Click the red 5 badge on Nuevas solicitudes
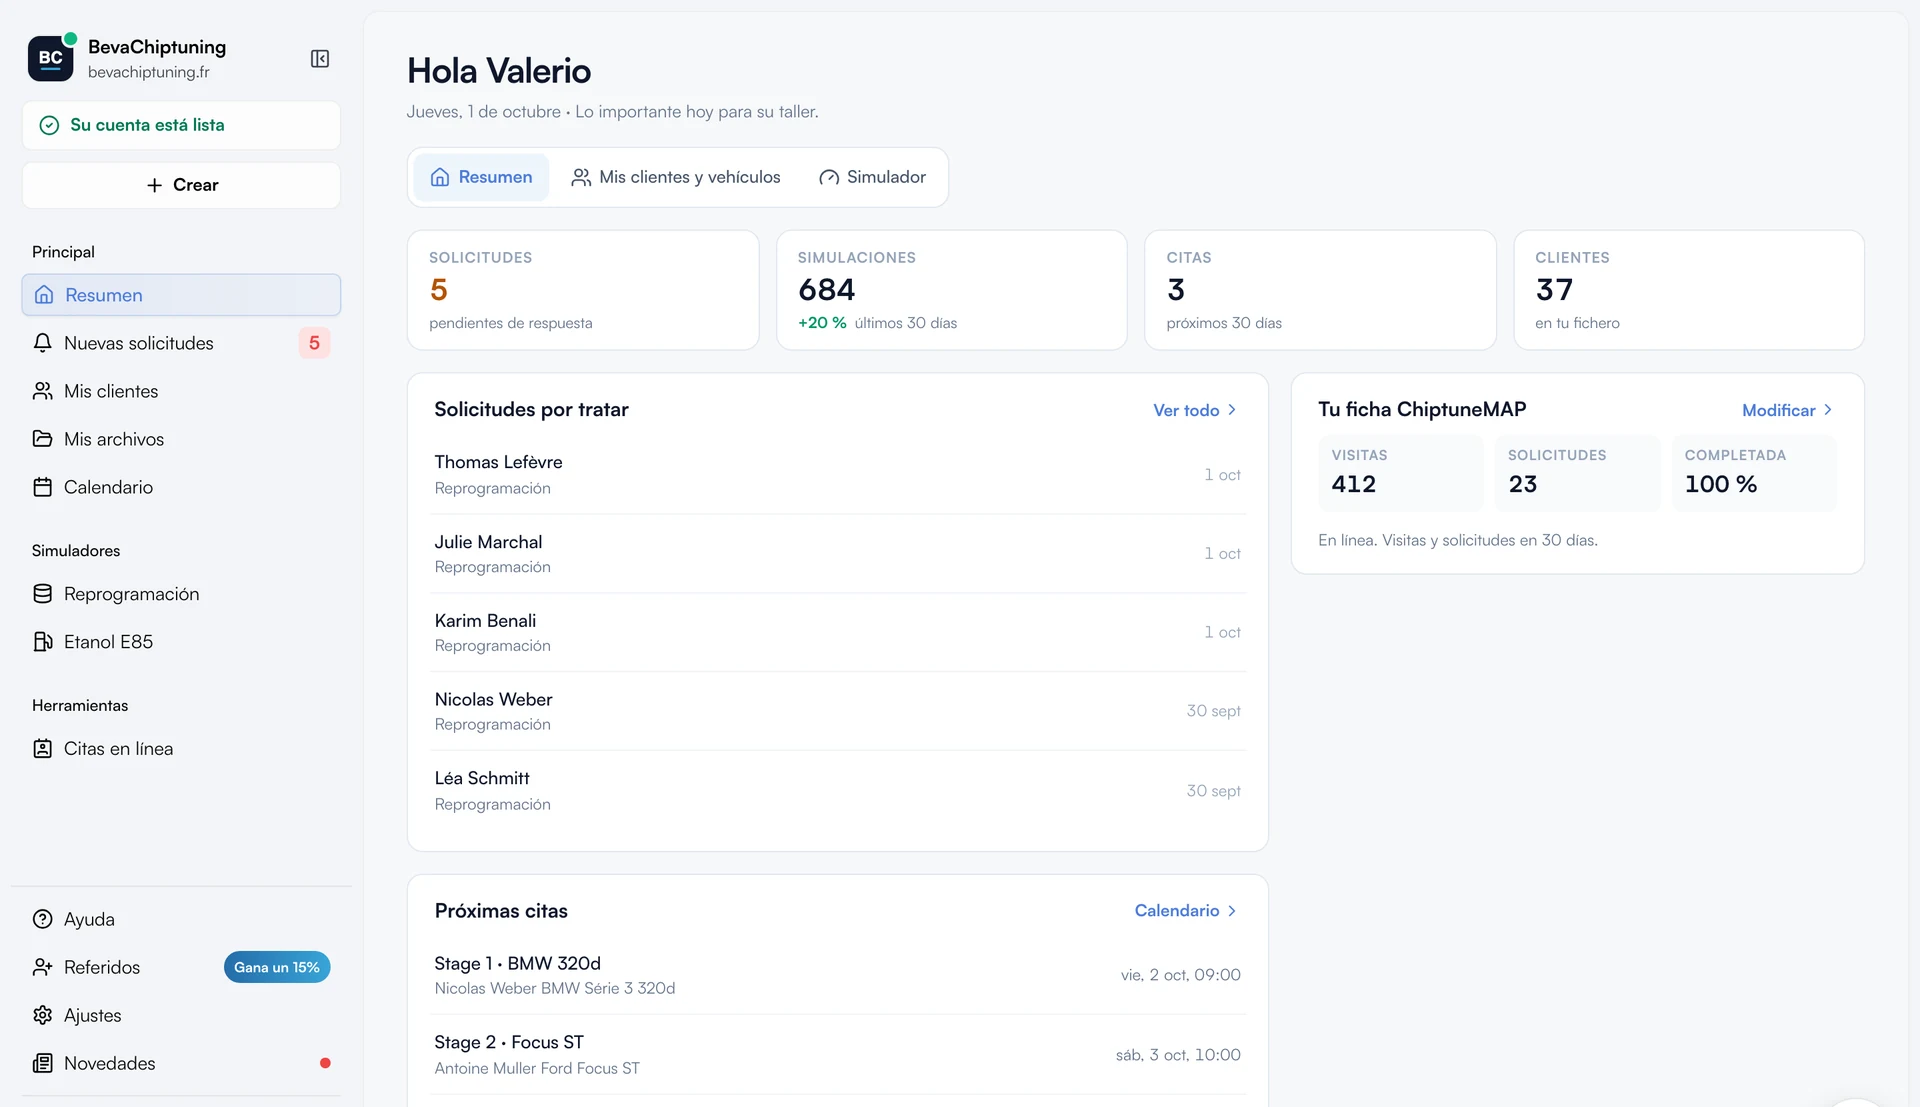 (314, 343)
